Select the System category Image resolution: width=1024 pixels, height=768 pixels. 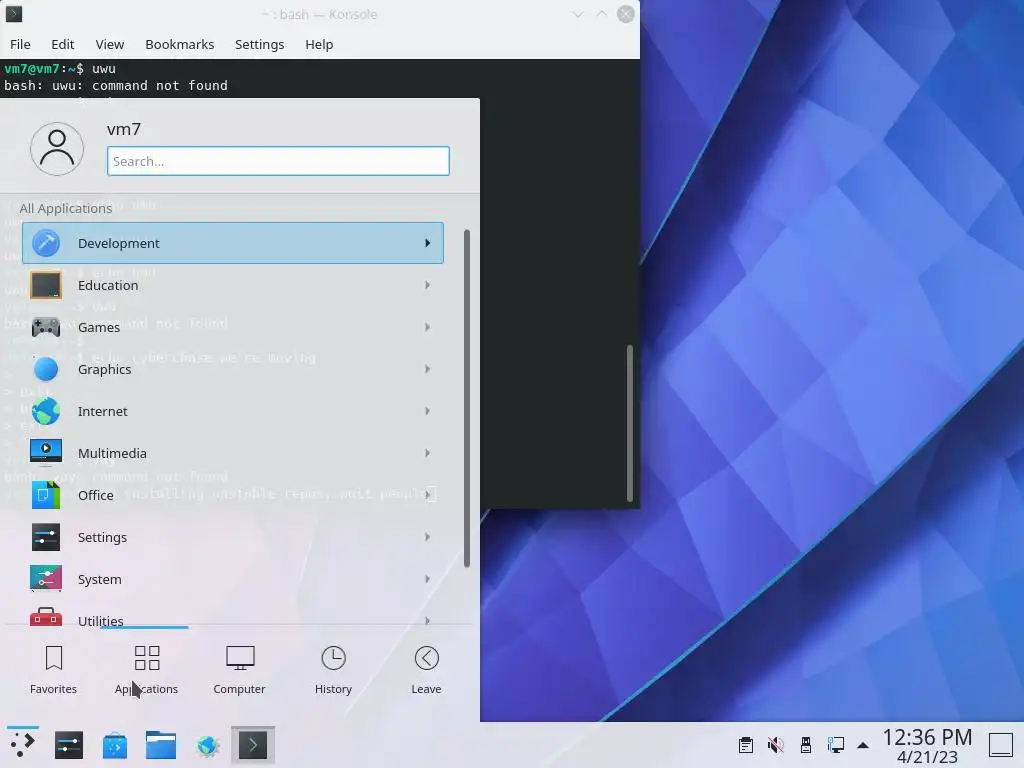click(x=232, y=579)
